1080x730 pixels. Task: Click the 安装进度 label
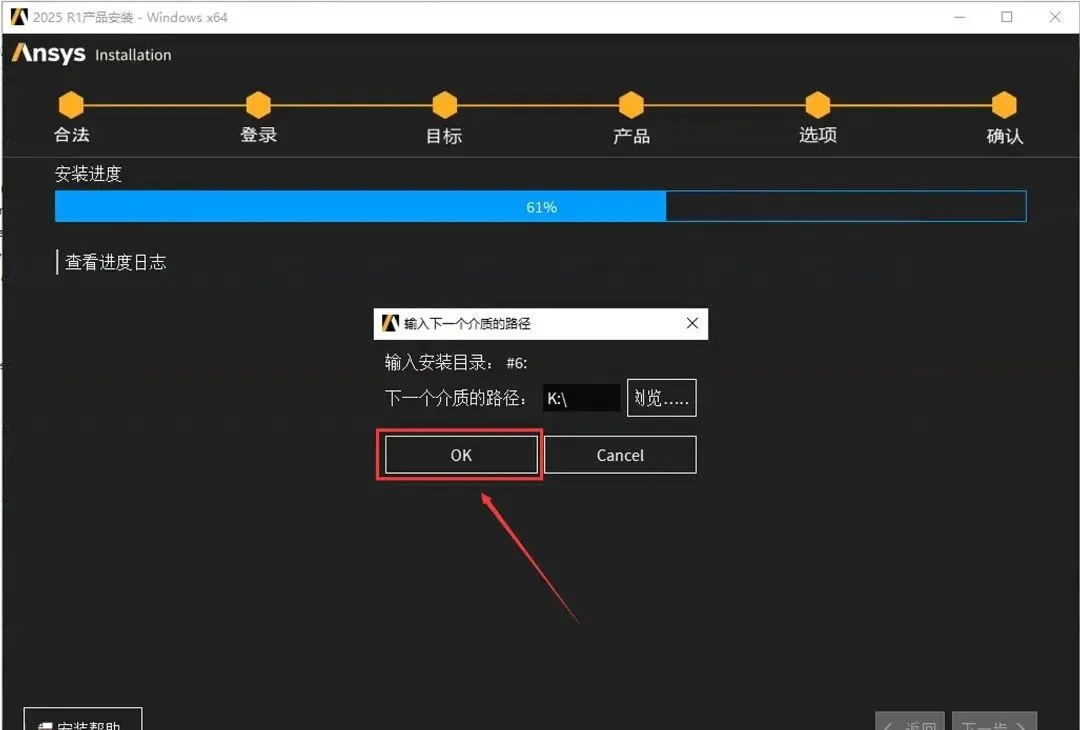click(88, 174)
